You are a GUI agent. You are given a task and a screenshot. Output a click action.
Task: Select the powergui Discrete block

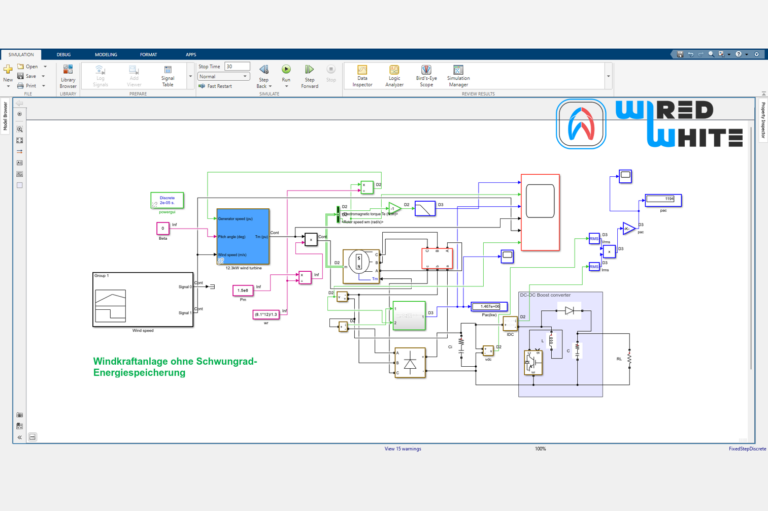pyautogui.click(x=167, y=200)
